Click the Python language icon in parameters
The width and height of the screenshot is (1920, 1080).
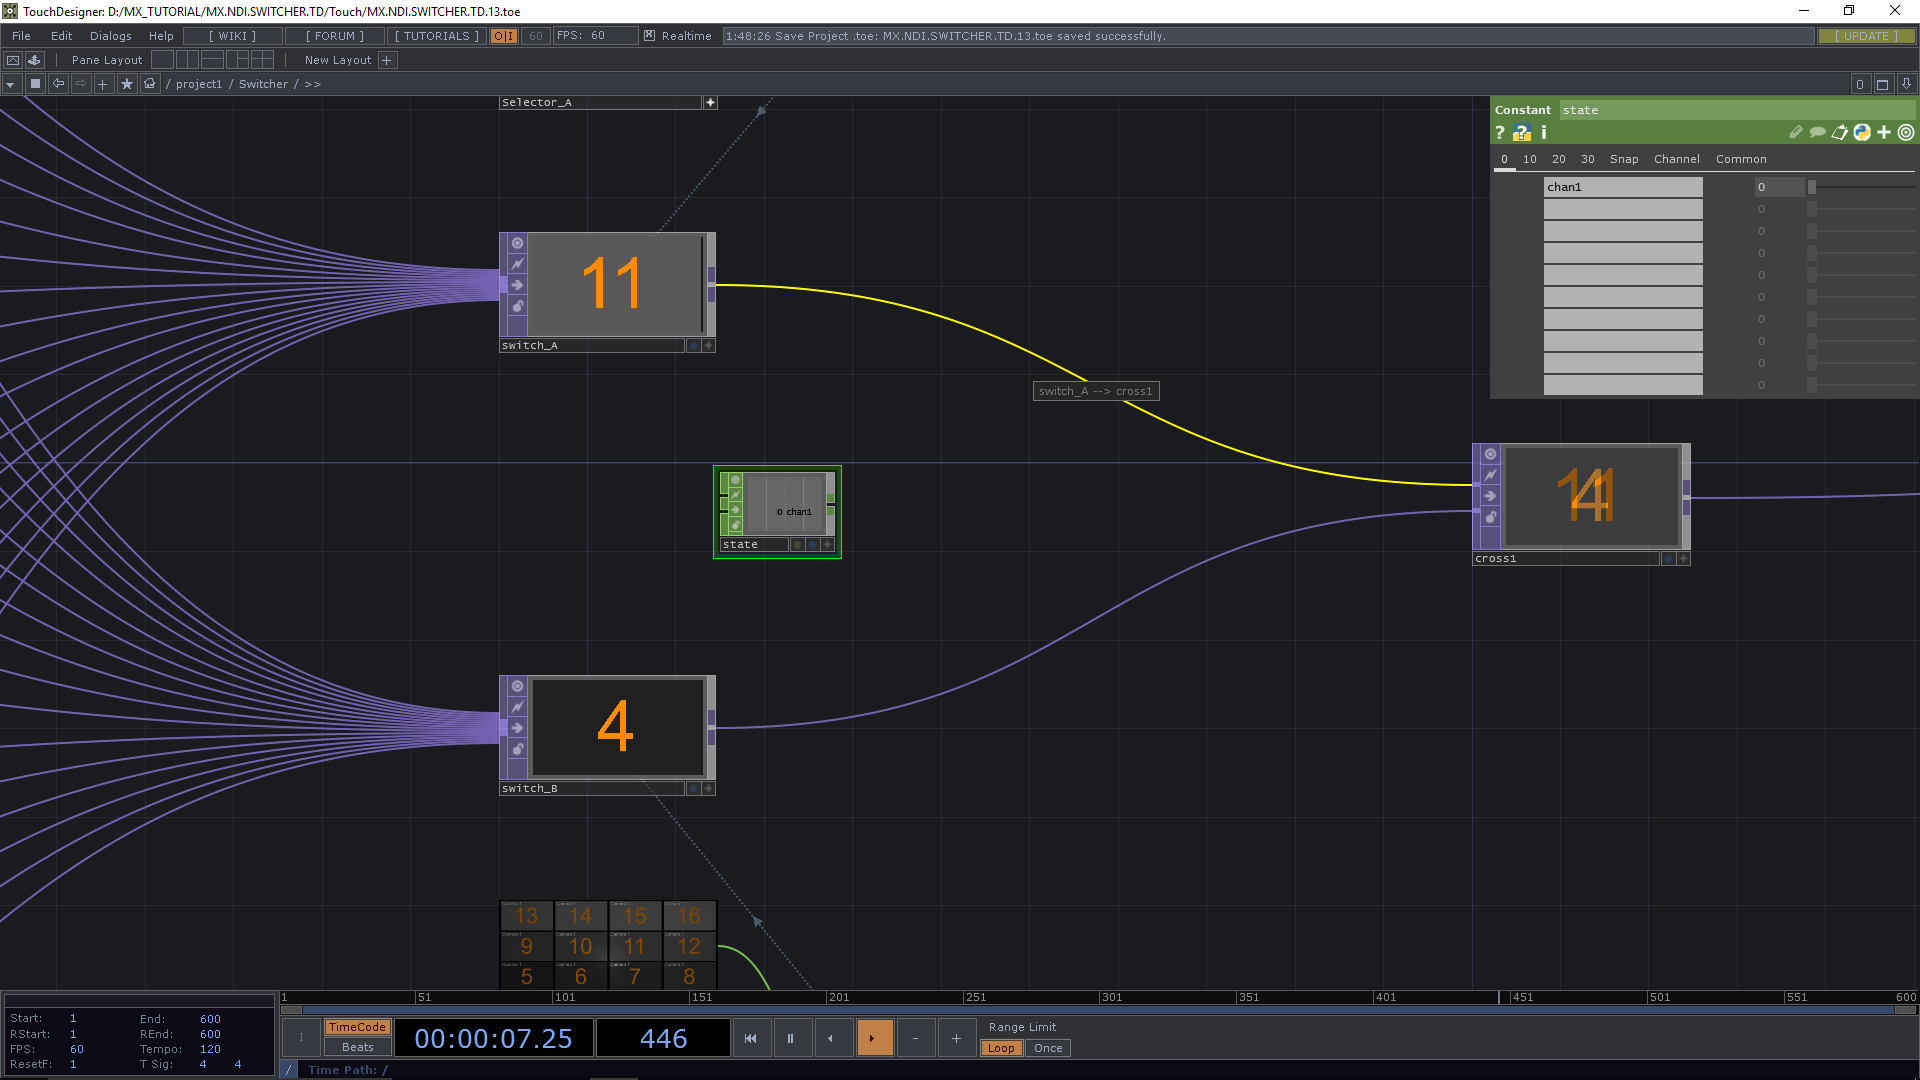pos(1862,132)
